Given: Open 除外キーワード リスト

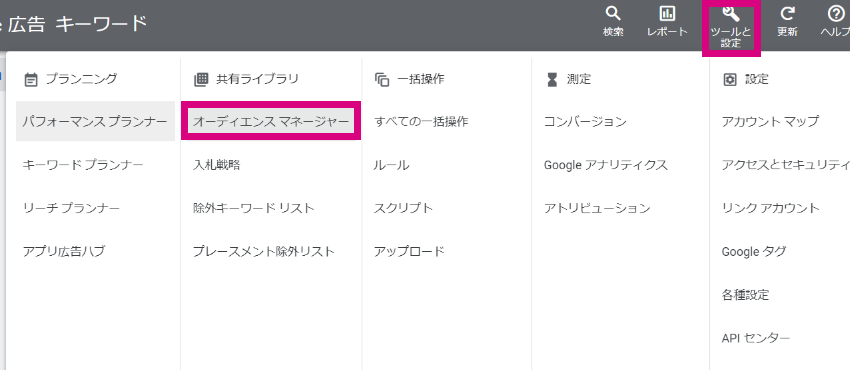Looking at the screenshot, I should click(x=254, y=208).
